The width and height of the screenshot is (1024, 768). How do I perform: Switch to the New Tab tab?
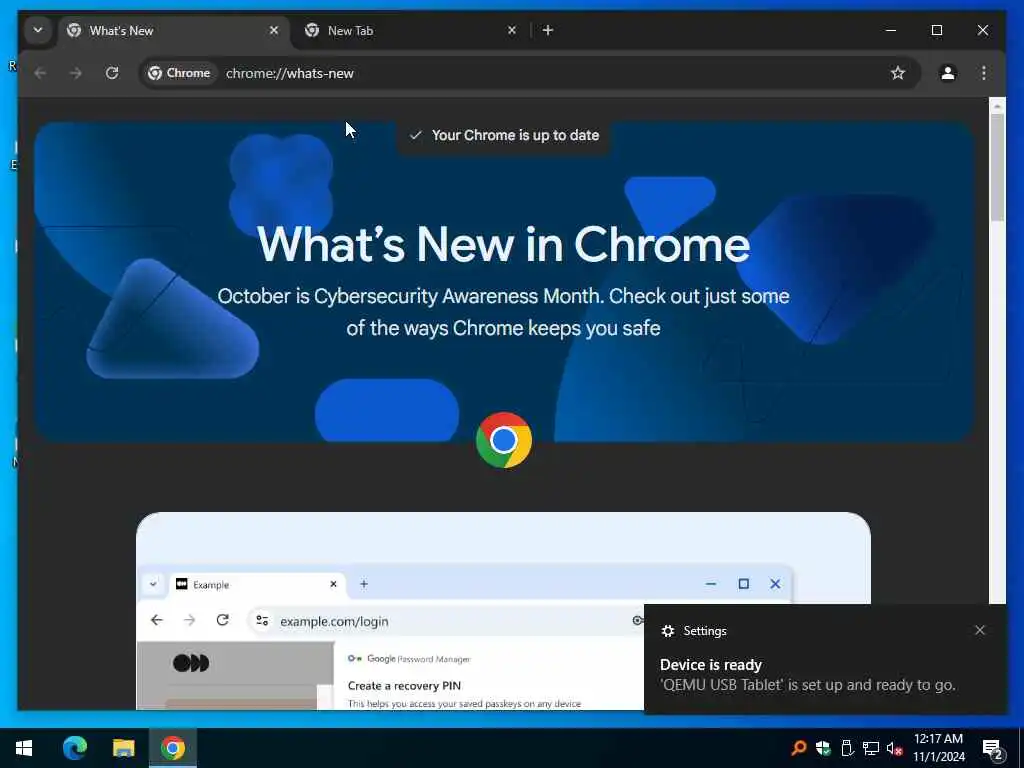tap(410, 31)
